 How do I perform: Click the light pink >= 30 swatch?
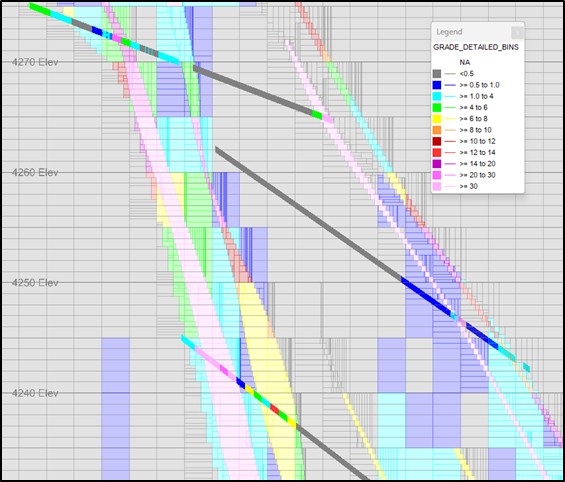click(437, 186)
